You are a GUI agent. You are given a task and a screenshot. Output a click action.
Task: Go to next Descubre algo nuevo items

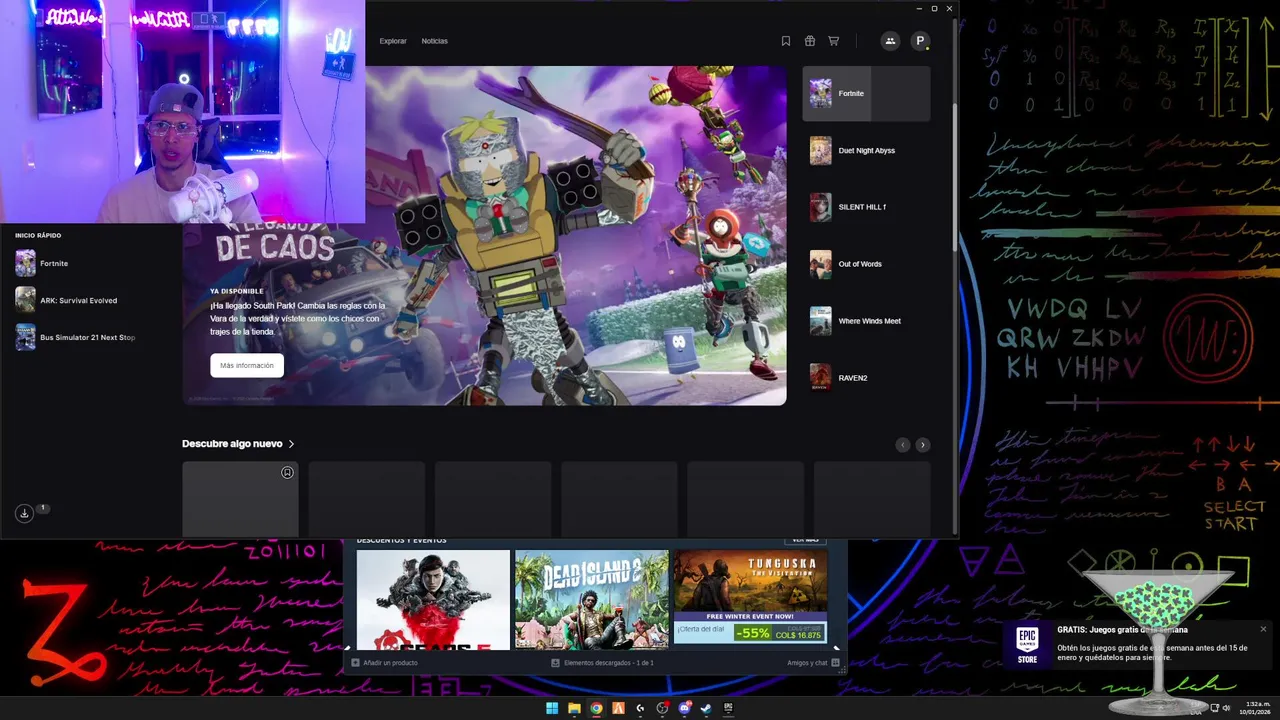pyautogui.click(x=923, y=444)
